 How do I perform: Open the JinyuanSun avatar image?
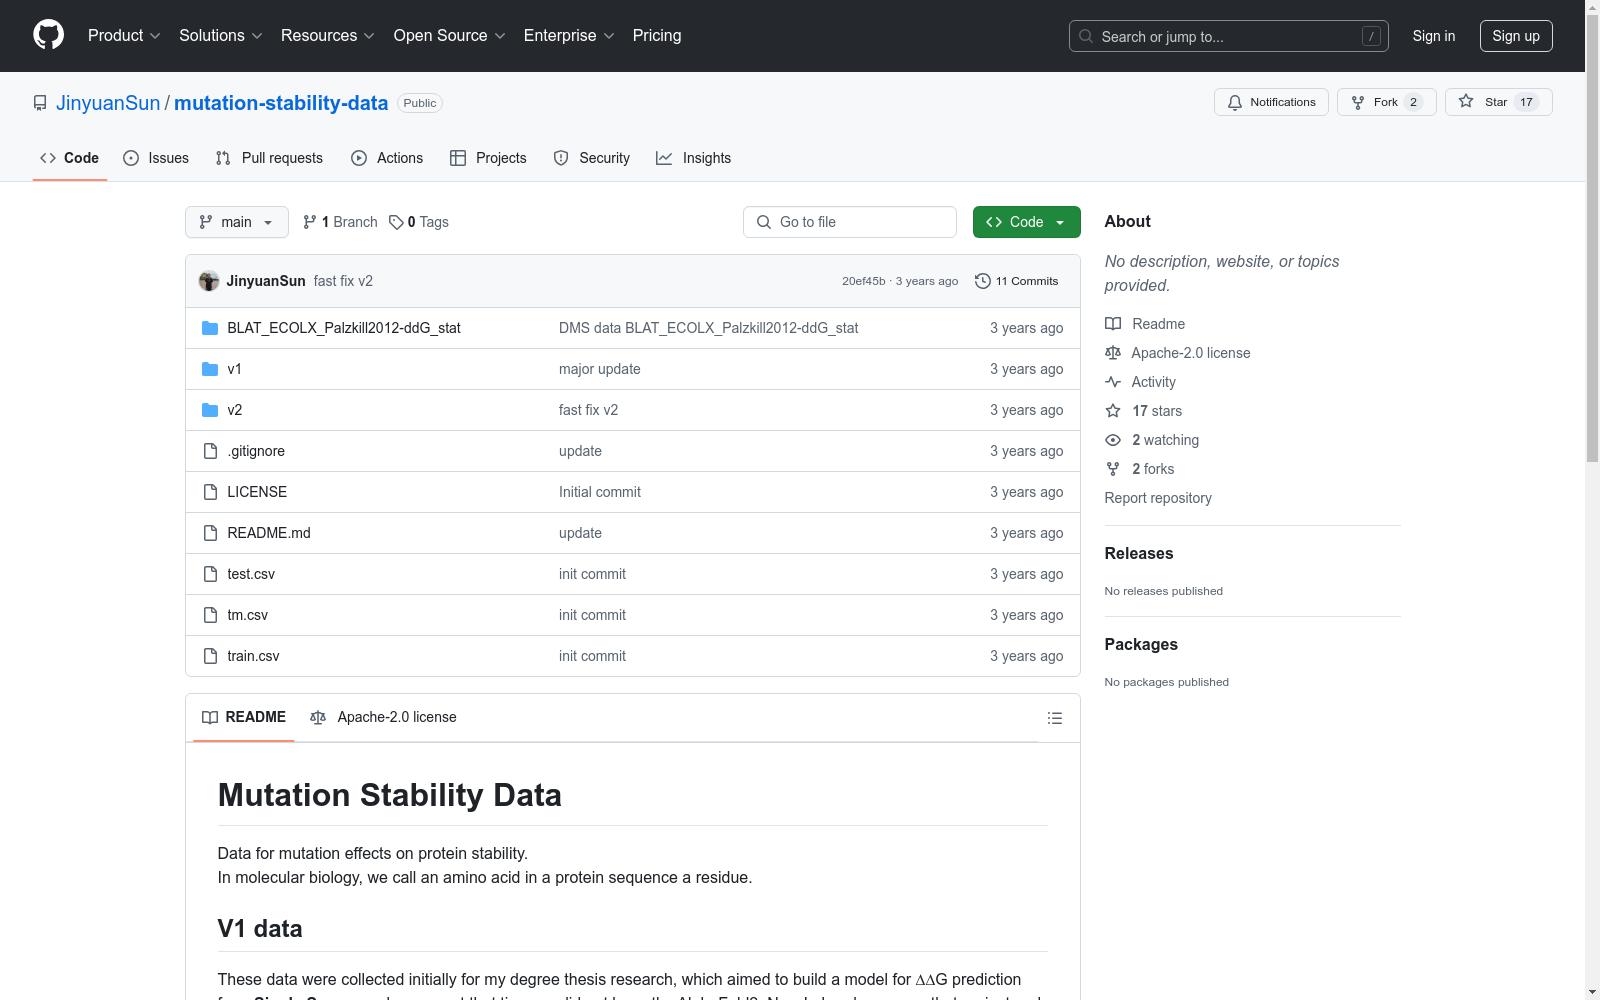(x=209, y=281)
